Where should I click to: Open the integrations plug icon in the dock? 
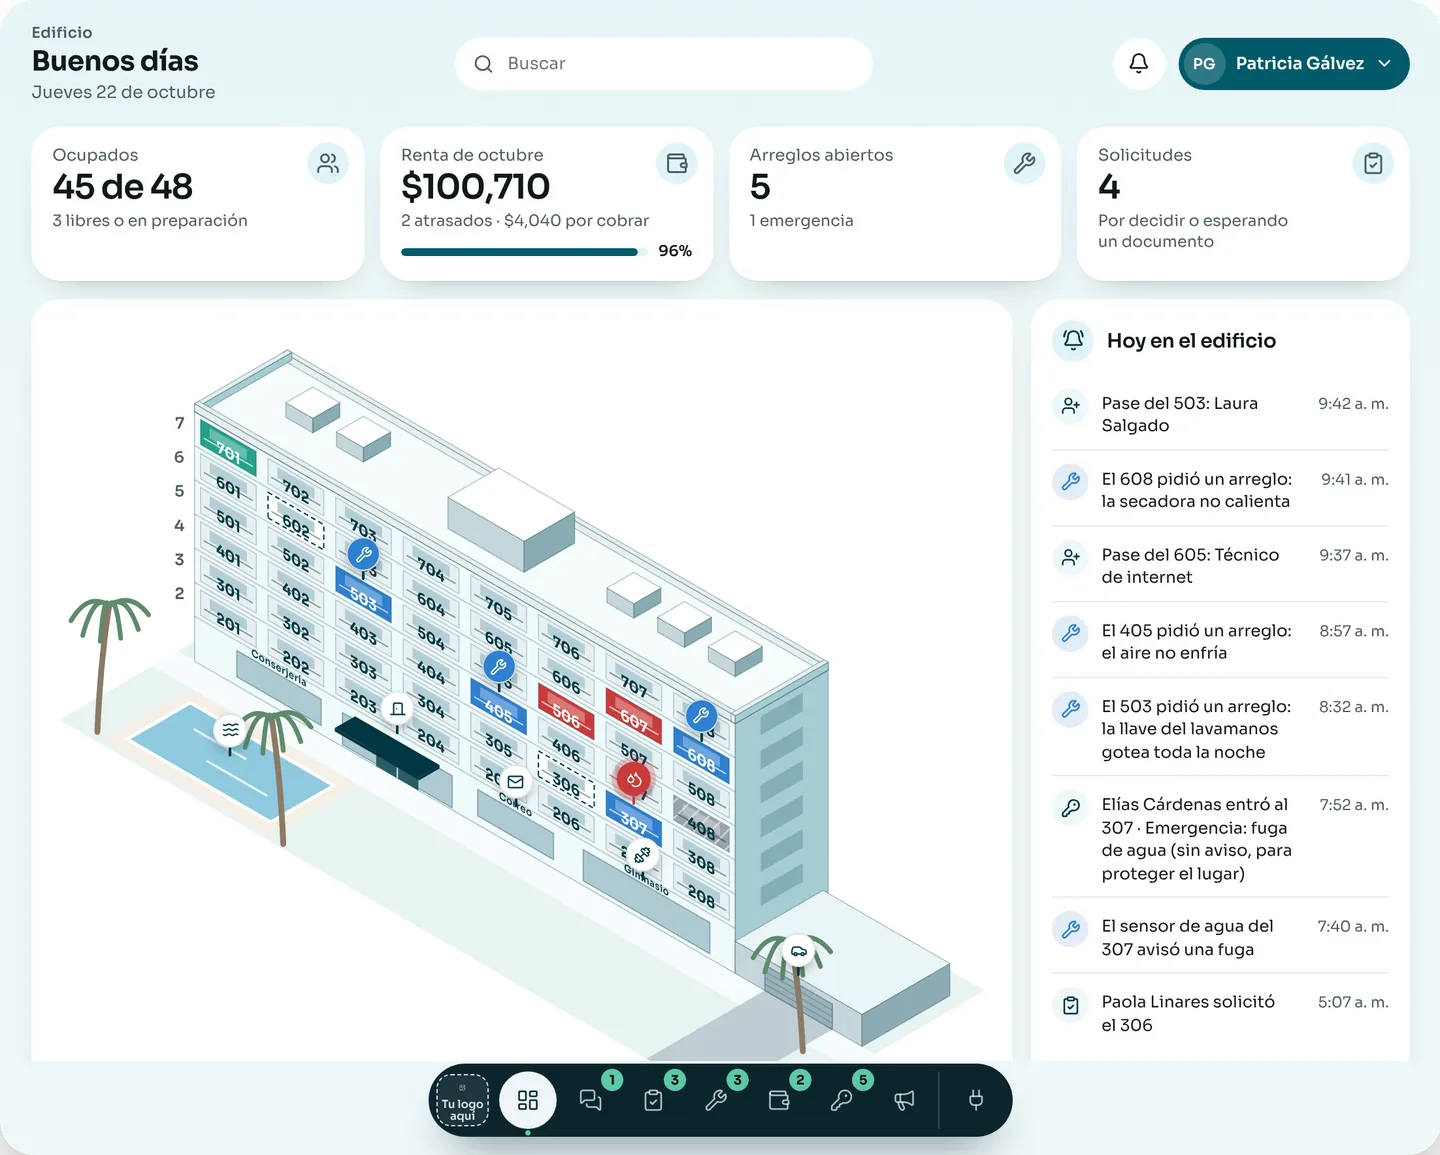pyautogui.click(x=976, y=1100)
